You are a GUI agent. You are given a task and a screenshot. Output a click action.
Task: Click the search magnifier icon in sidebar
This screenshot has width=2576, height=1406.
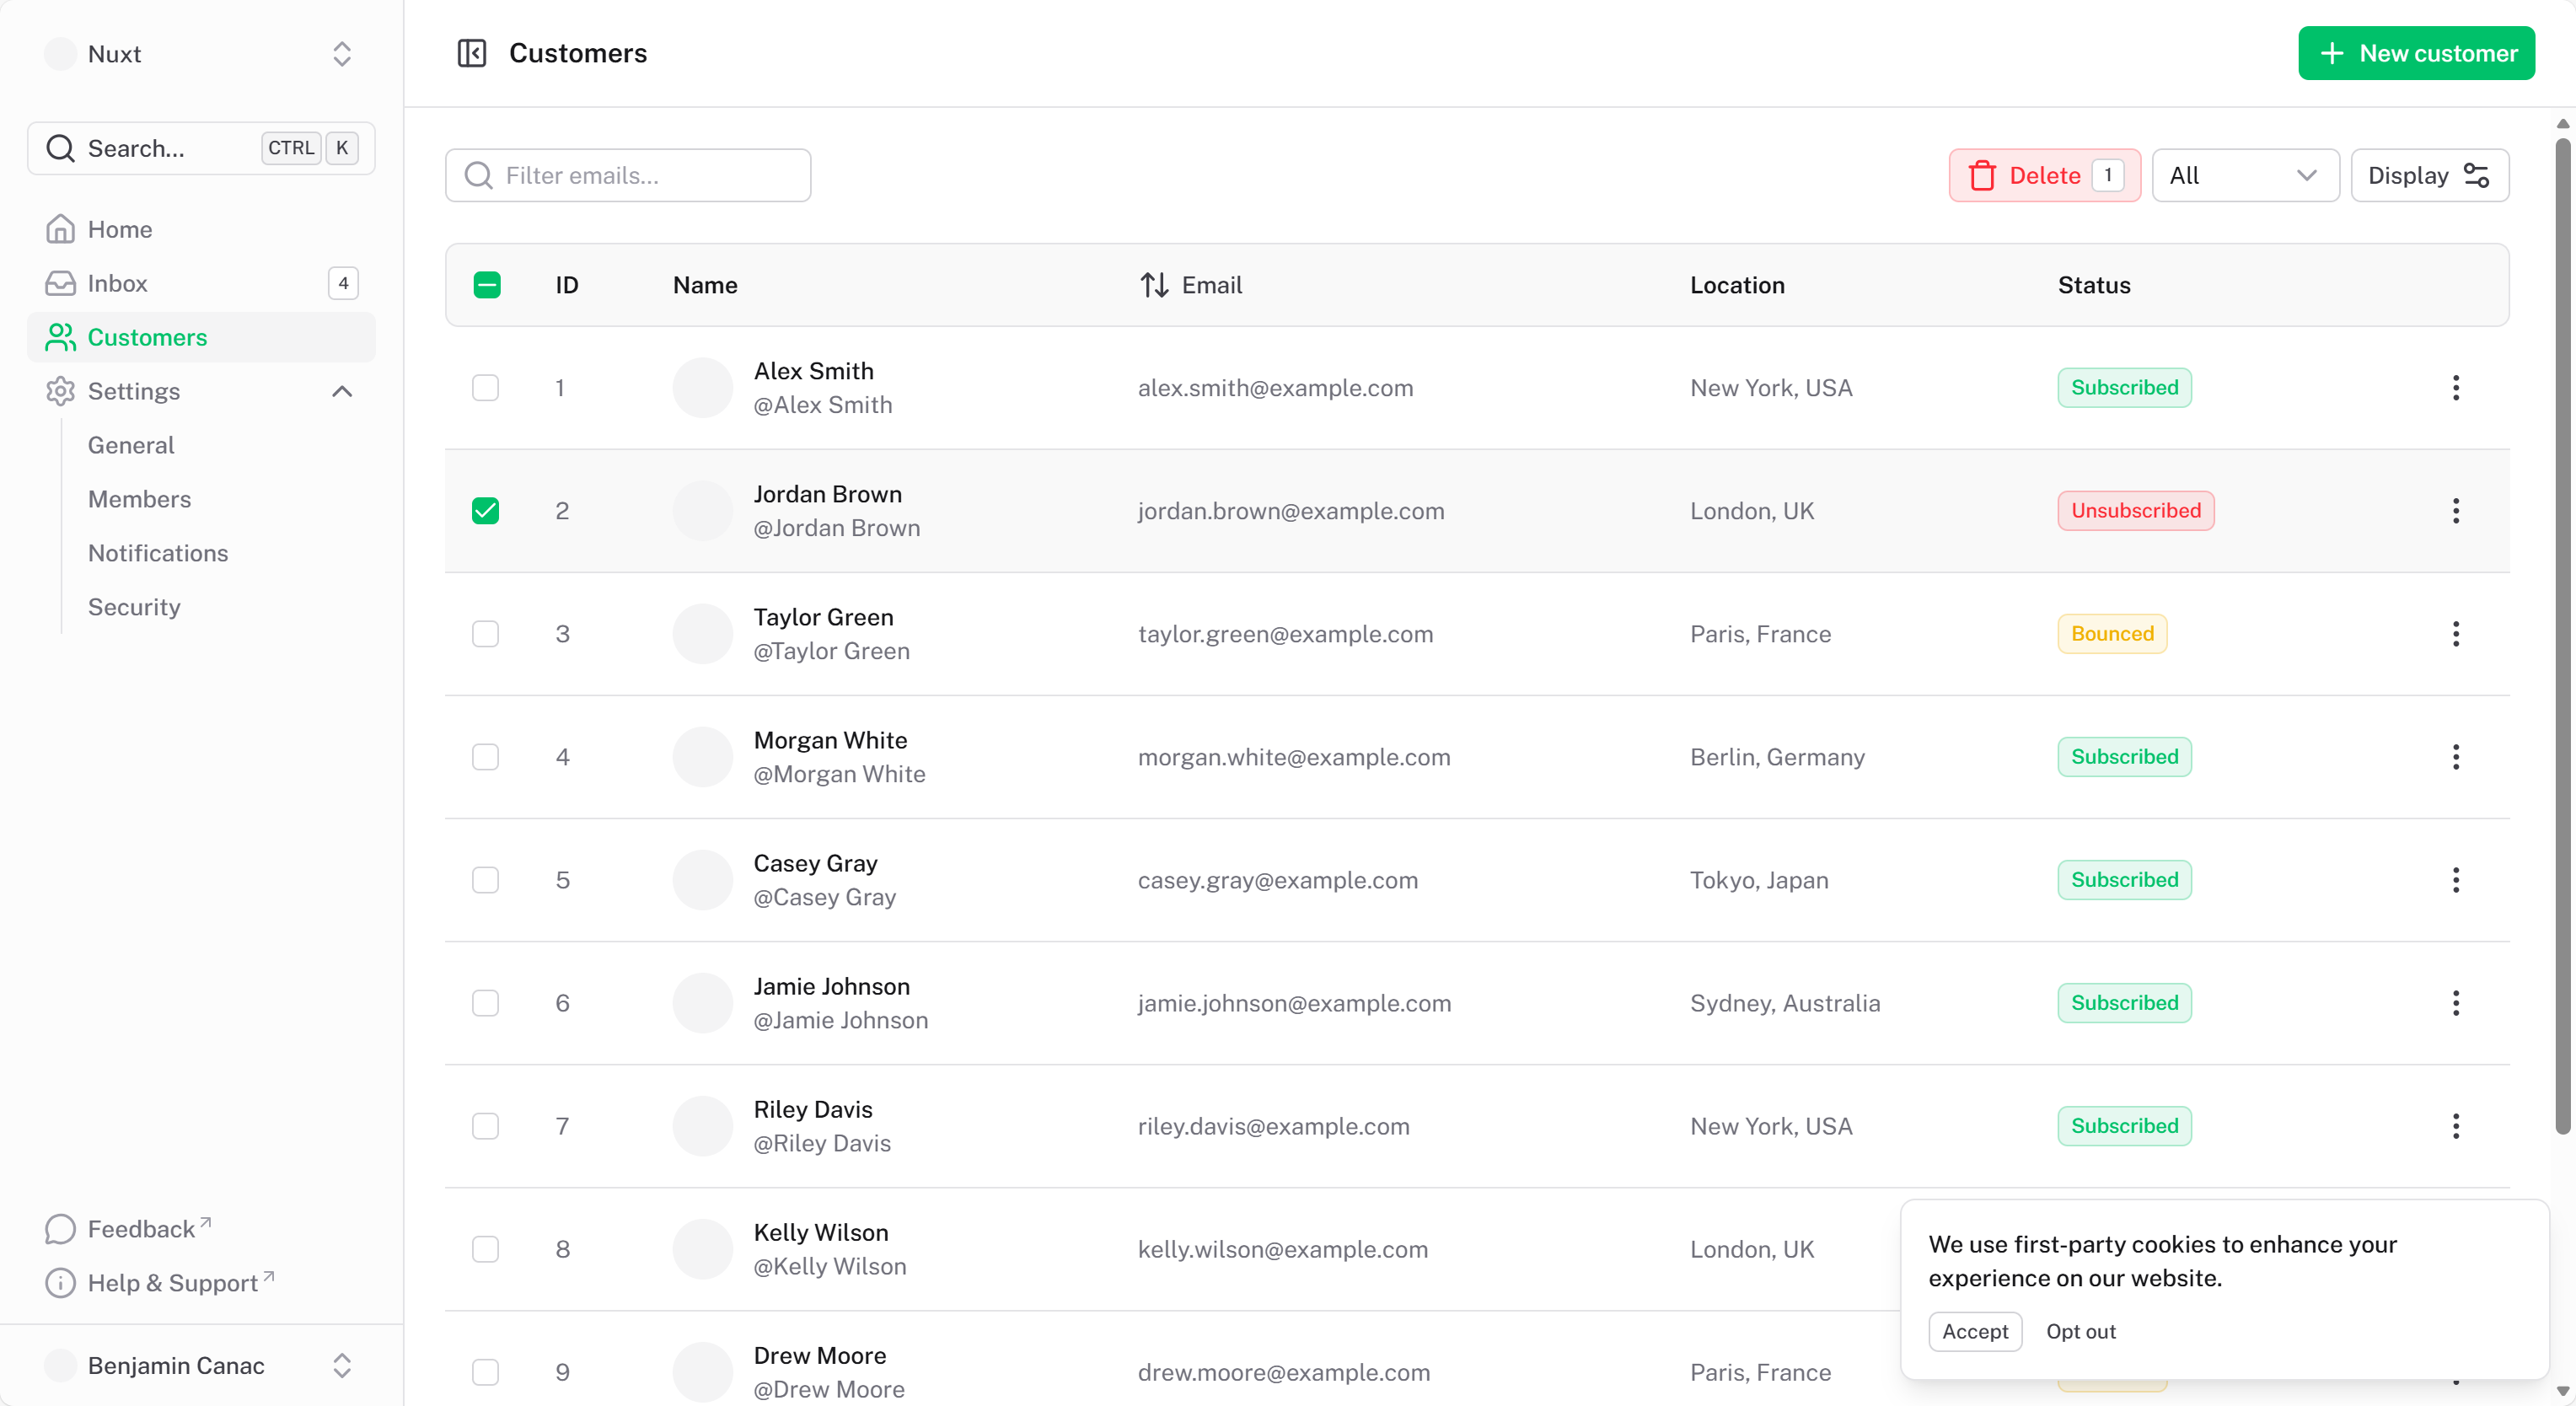[x=61, y=148]
